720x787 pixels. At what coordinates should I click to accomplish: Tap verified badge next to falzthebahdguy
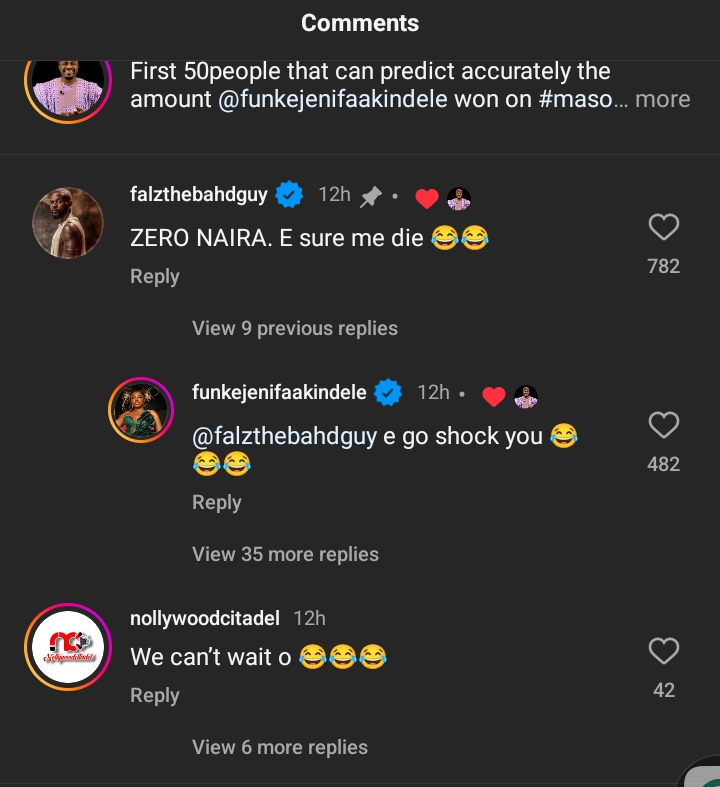290,195
